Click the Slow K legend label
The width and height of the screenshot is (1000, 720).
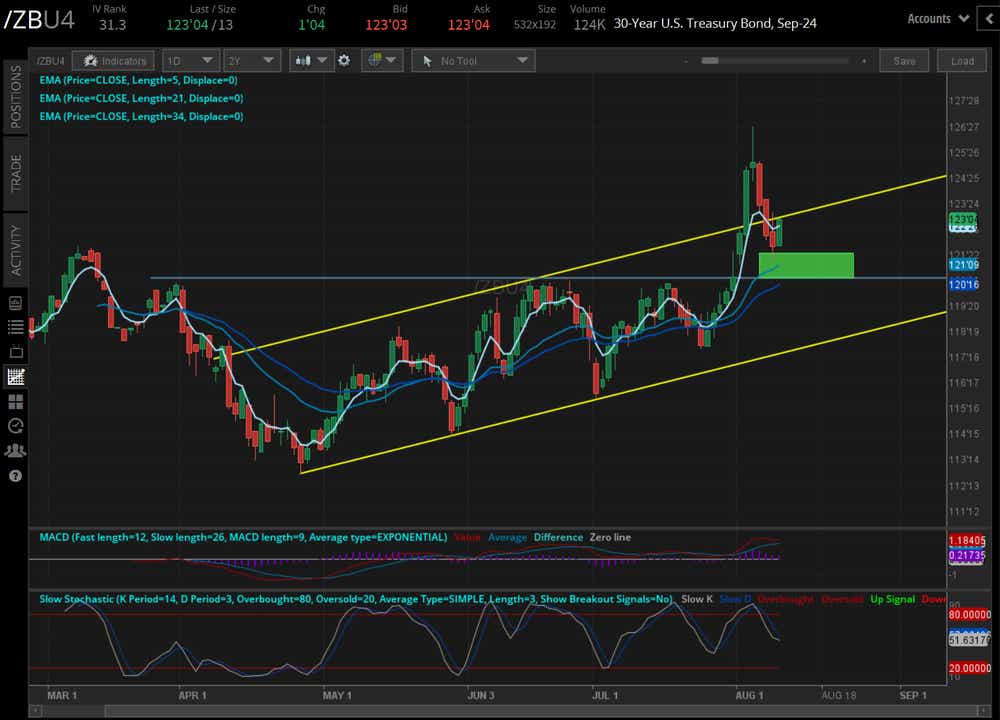click(x=696, y=599)
